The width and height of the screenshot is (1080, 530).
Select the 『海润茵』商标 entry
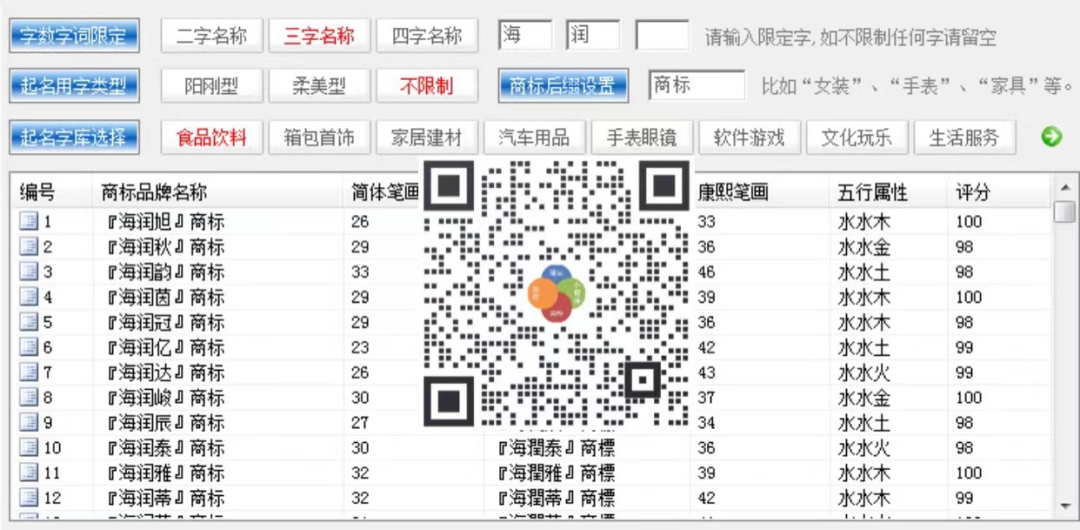tap(165, 297)
